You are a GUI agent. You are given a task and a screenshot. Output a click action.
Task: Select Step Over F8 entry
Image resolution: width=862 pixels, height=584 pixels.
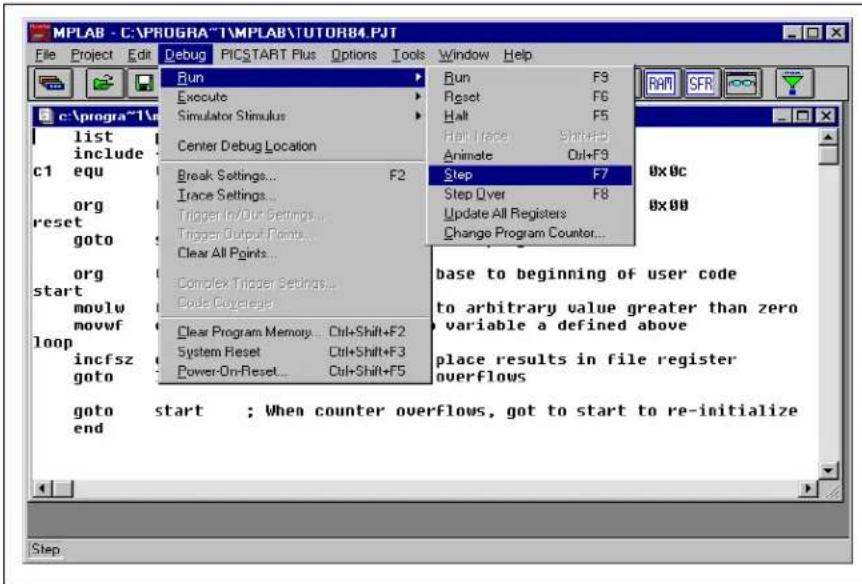(530, 194)
